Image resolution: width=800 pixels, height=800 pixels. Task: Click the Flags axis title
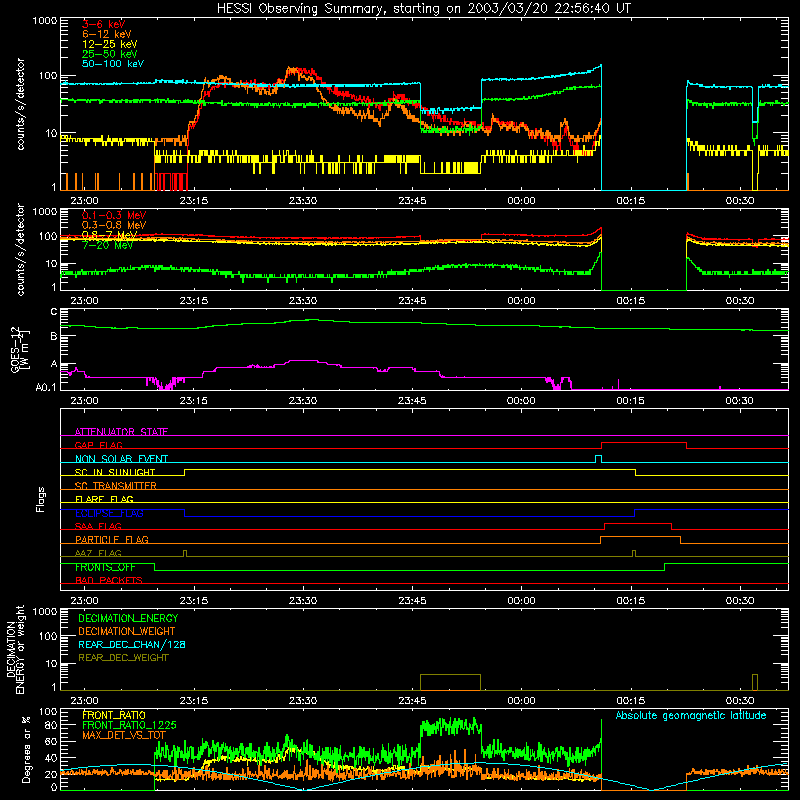(41, 499)
